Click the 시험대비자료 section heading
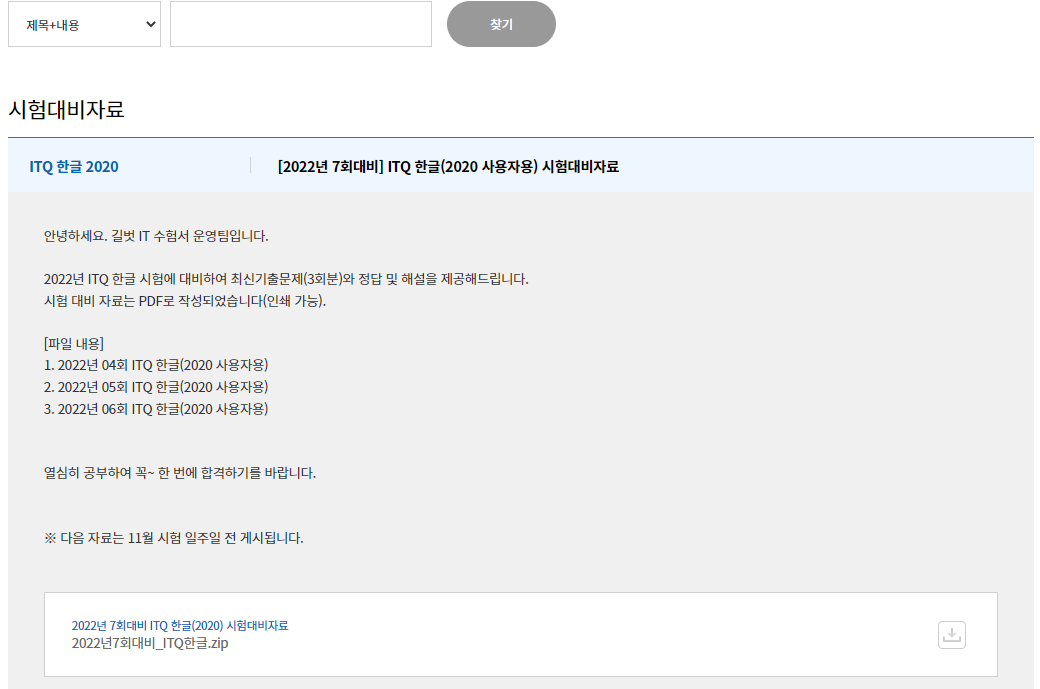 (66, 110)
